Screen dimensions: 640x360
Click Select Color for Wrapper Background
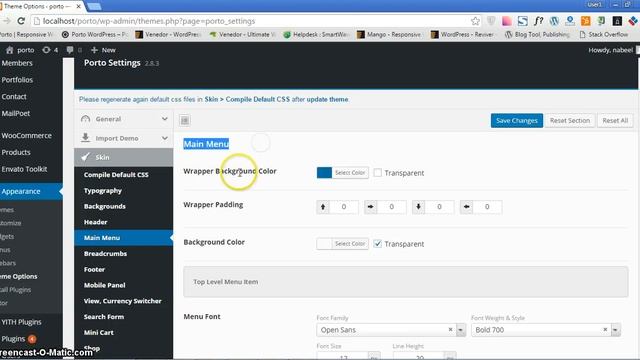[350, 173]
